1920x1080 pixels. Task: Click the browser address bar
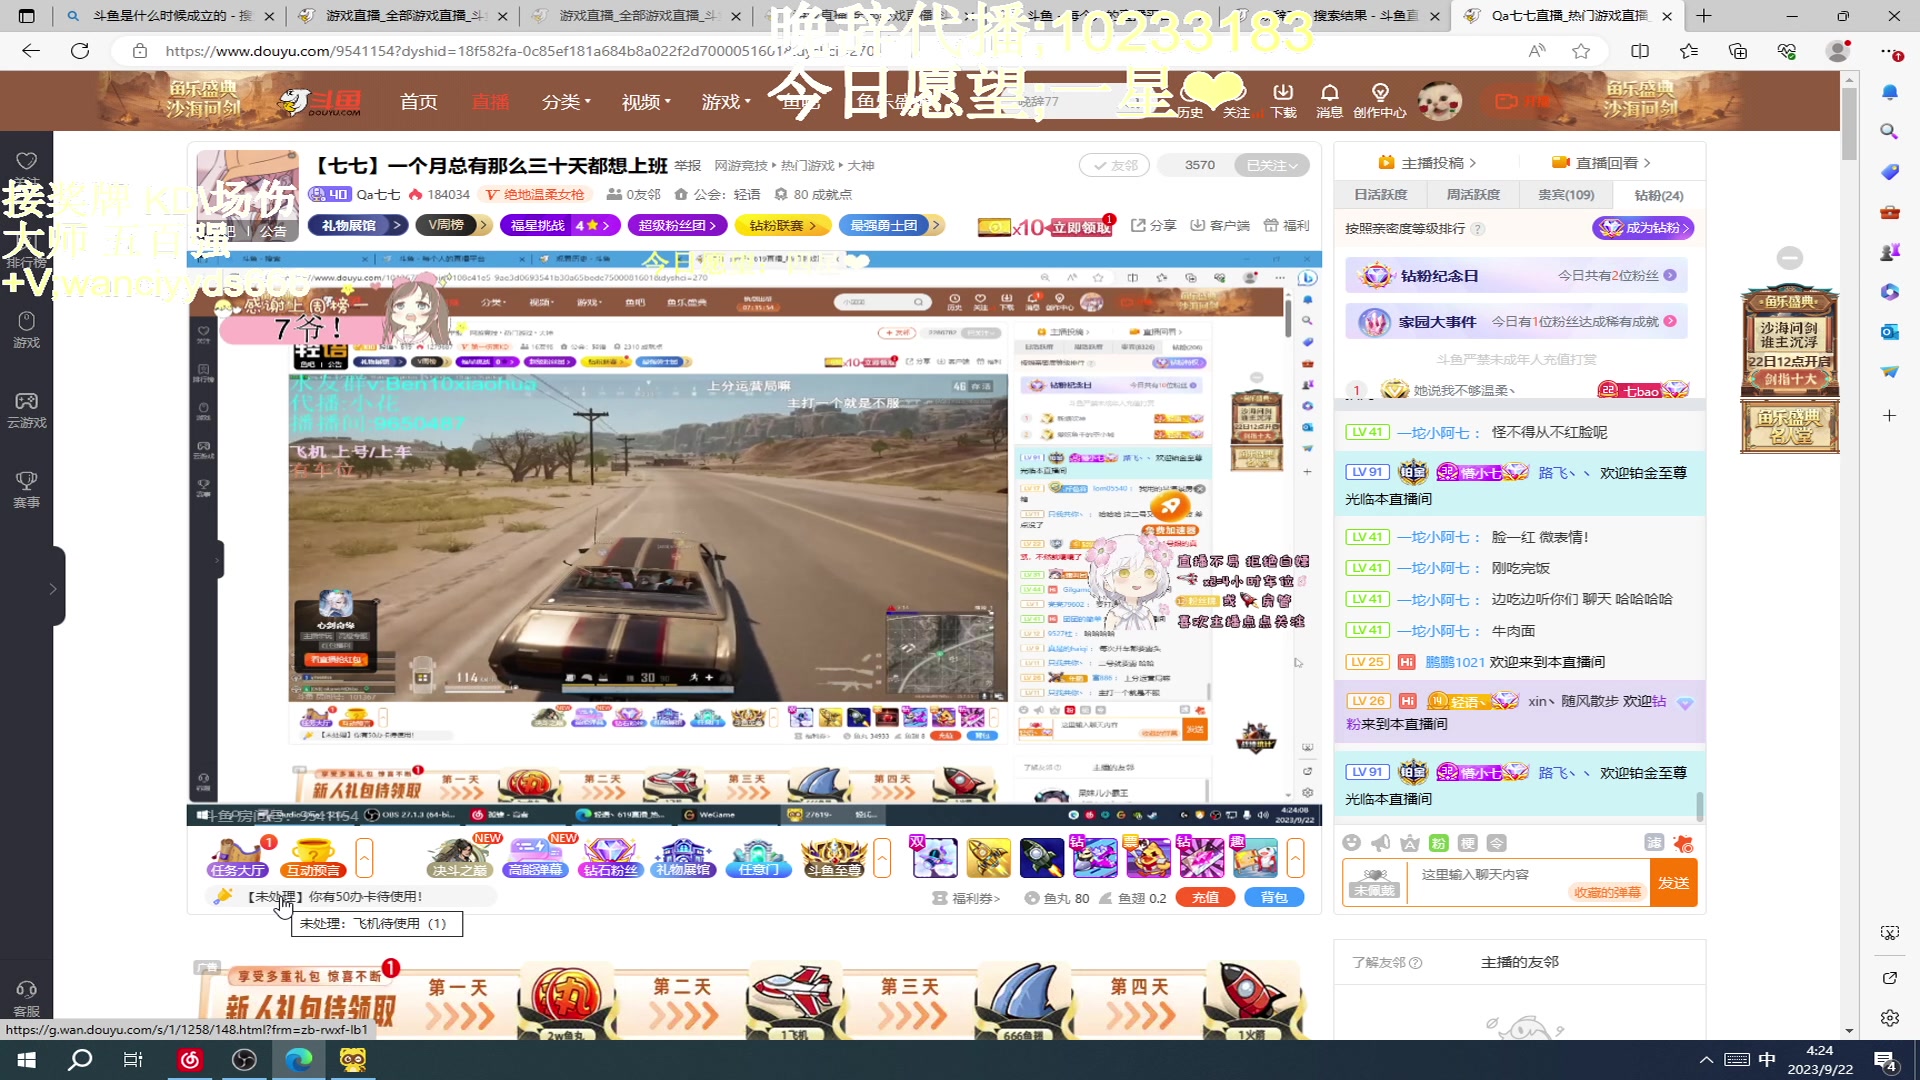820,51
